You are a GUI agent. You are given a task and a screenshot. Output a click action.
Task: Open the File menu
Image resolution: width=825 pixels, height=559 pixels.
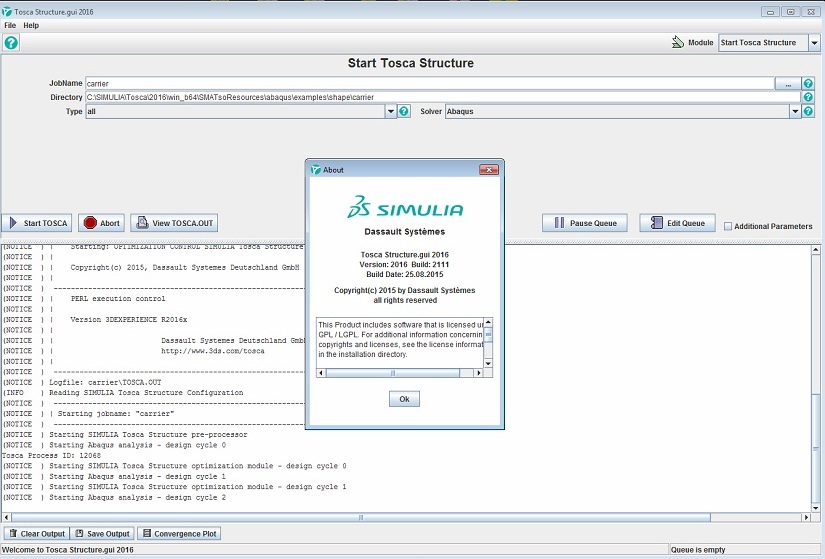coord(10,25)
